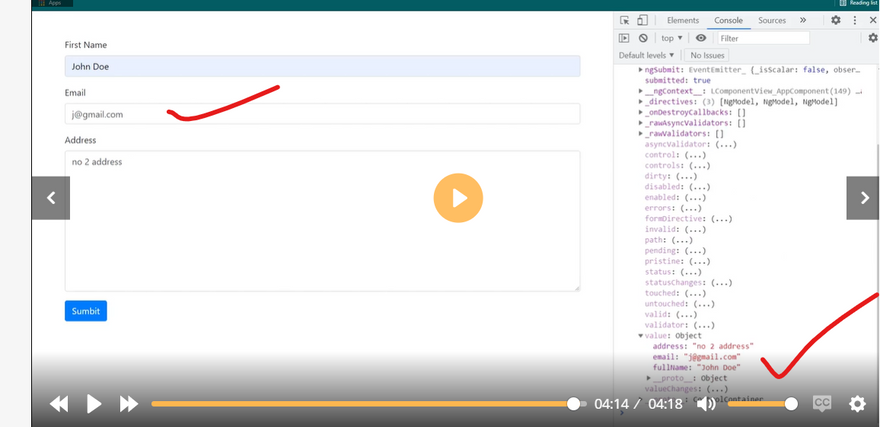The height and width of the screenshot is (427, 880).
Task: Open the DevTools three-dot options menu
Action: [x=856, y=20]
